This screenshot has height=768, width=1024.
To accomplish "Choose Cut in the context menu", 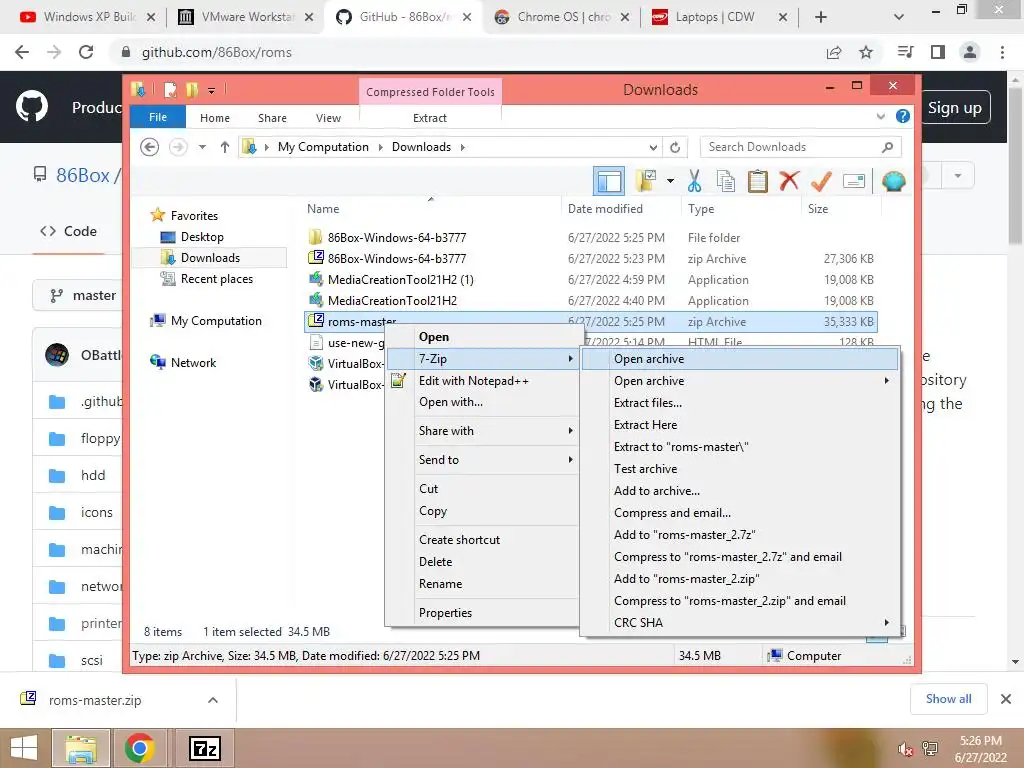I will tap(483, 488).
